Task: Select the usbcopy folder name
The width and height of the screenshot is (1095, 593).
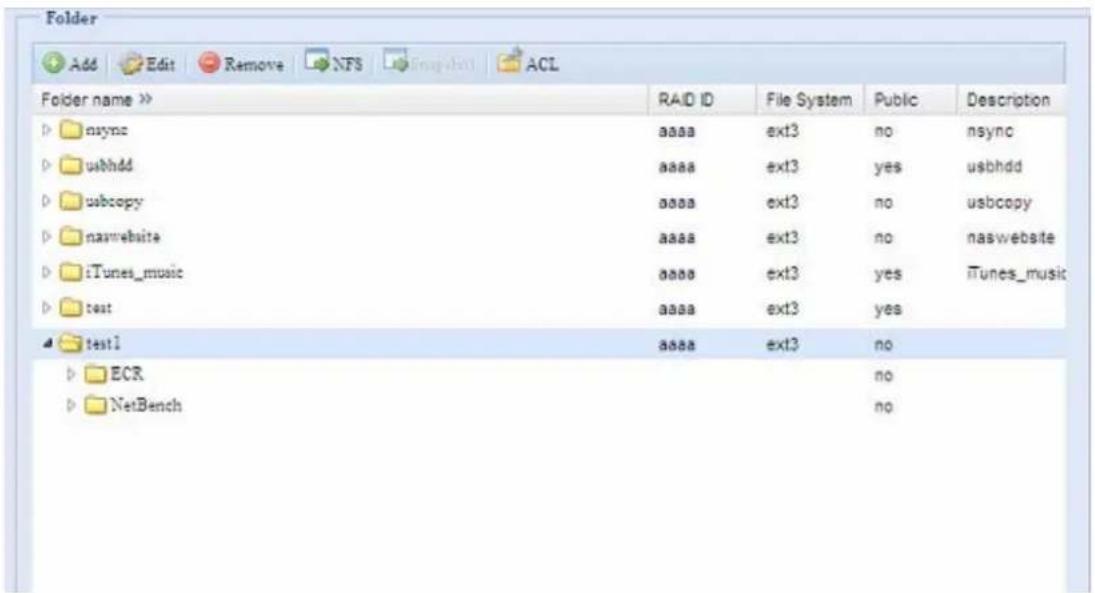Action: (x=114, y=202)
